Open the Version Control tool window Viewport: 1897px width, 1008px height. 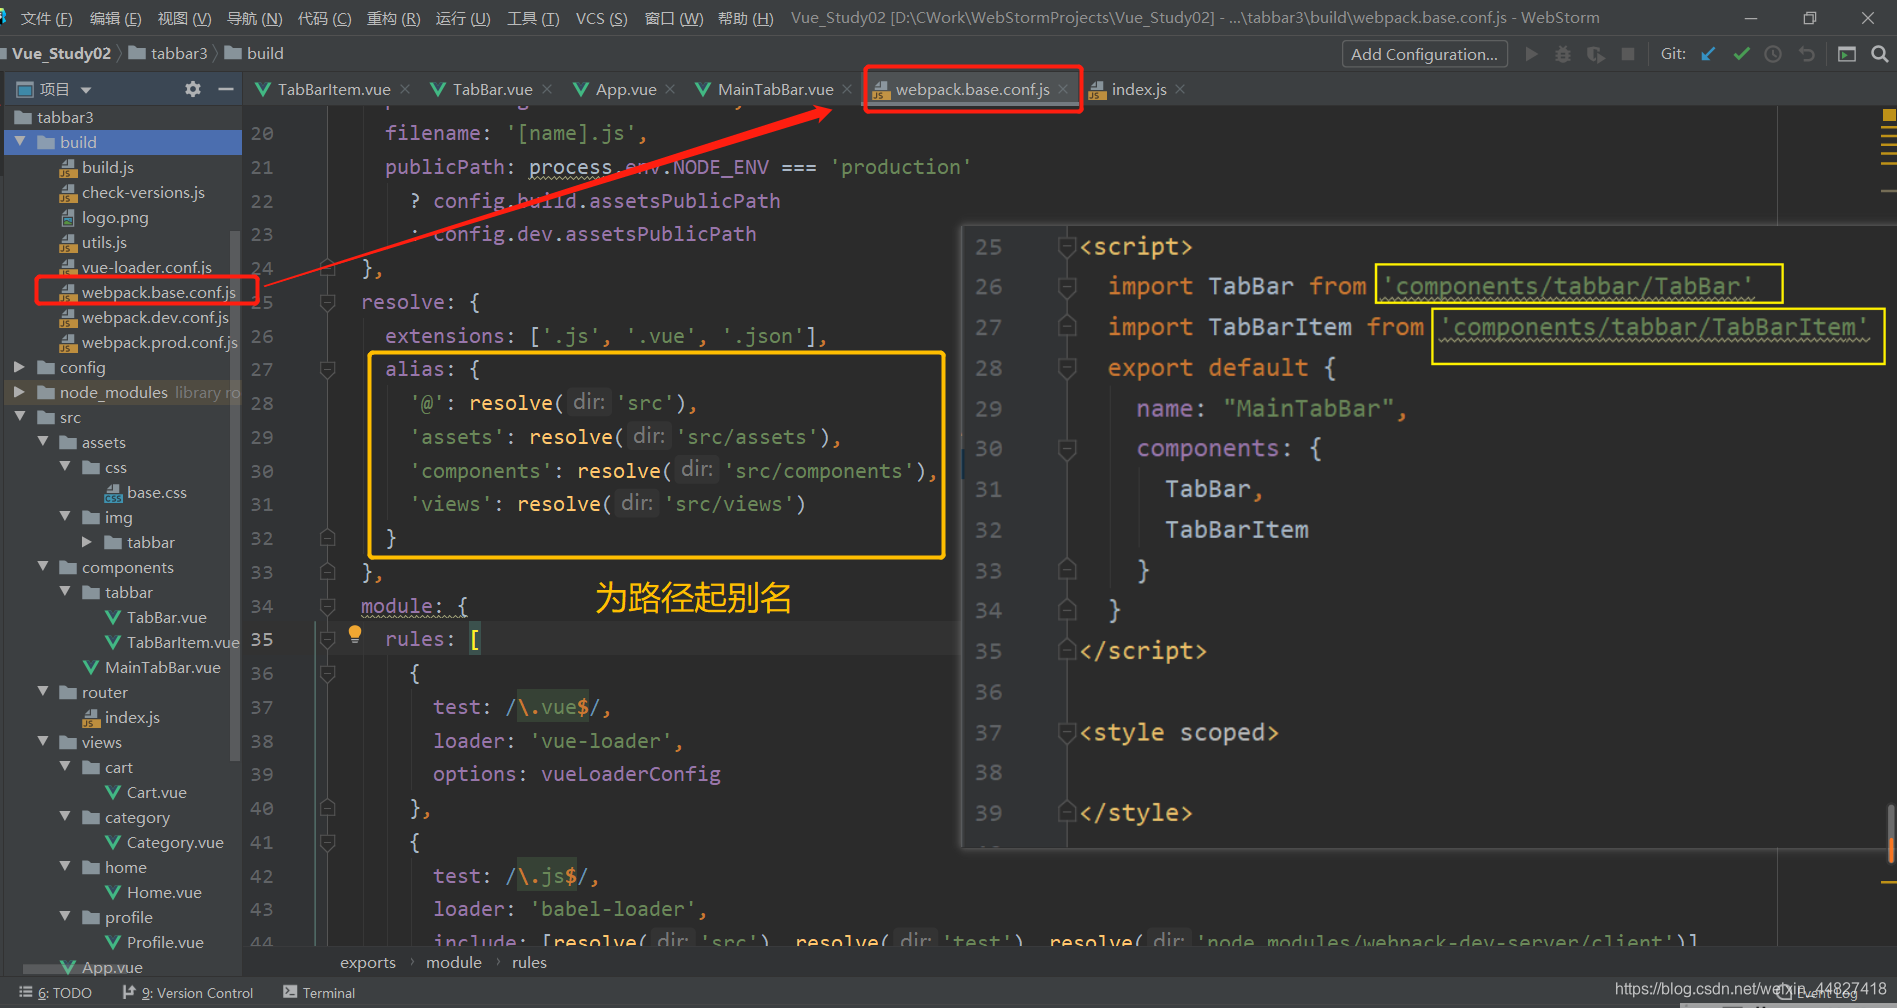188,993
